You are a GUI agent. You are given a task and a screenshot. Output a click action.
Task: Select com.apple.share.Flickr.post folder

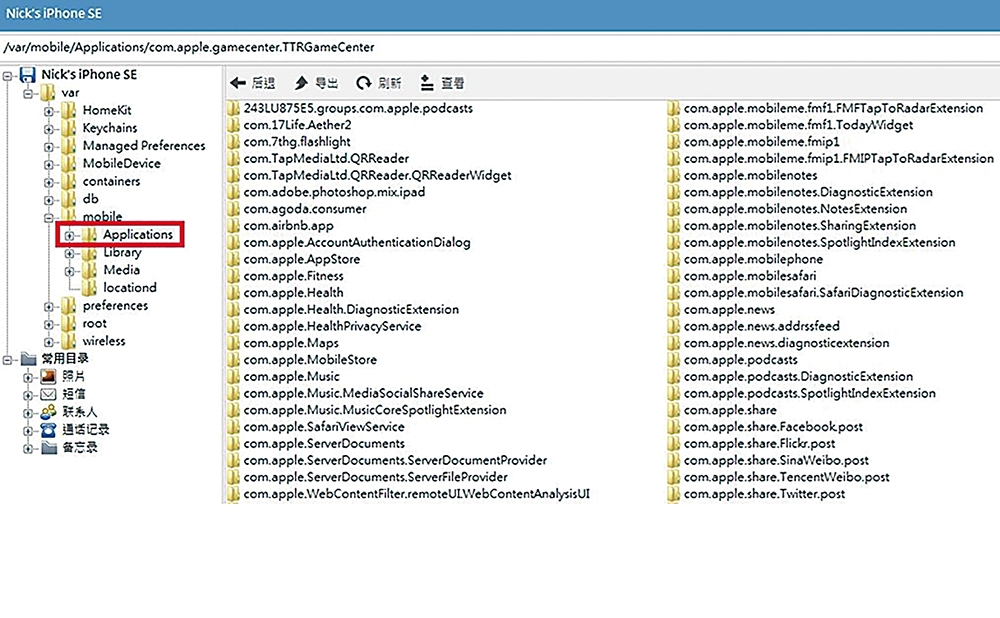pos(759,443)
